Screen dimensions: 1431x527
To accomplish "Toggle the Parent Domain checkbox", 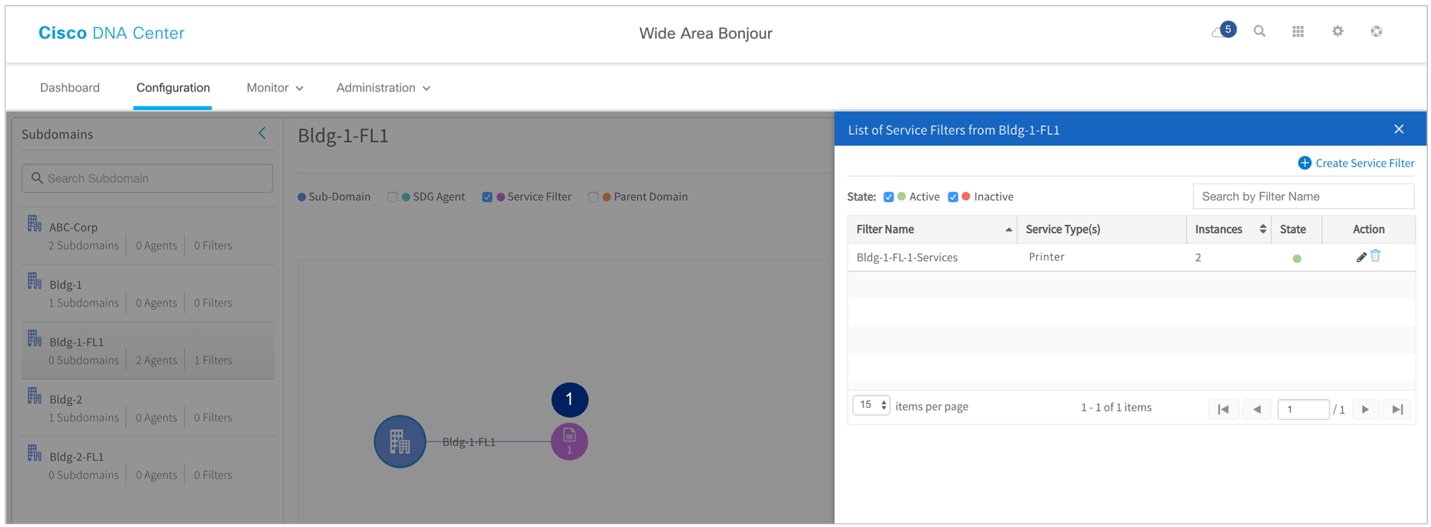I will coord(593,197).
